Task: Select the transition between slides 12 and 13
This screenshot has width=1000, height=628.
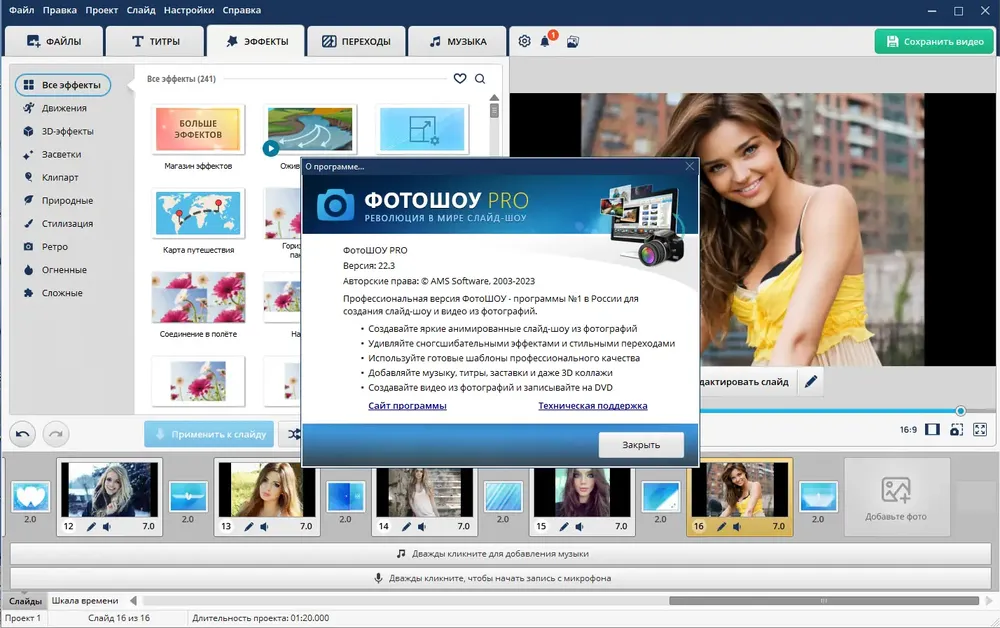Action: [x=188, y=497]
